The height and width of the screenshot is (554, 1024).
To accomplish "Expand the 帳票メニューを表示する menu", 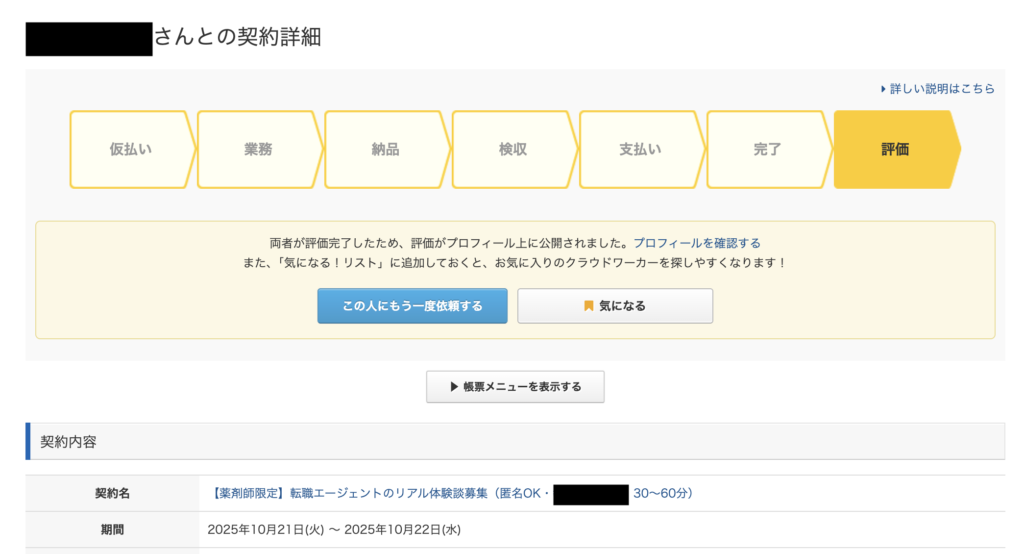I will (515, 386).
